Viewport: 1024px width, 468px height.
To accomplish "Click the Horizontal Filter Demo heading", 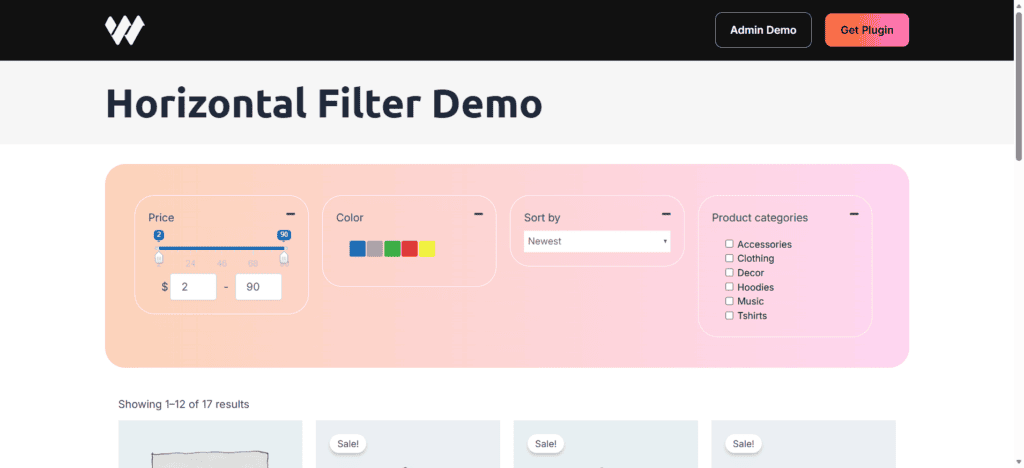I will point(324,103).
